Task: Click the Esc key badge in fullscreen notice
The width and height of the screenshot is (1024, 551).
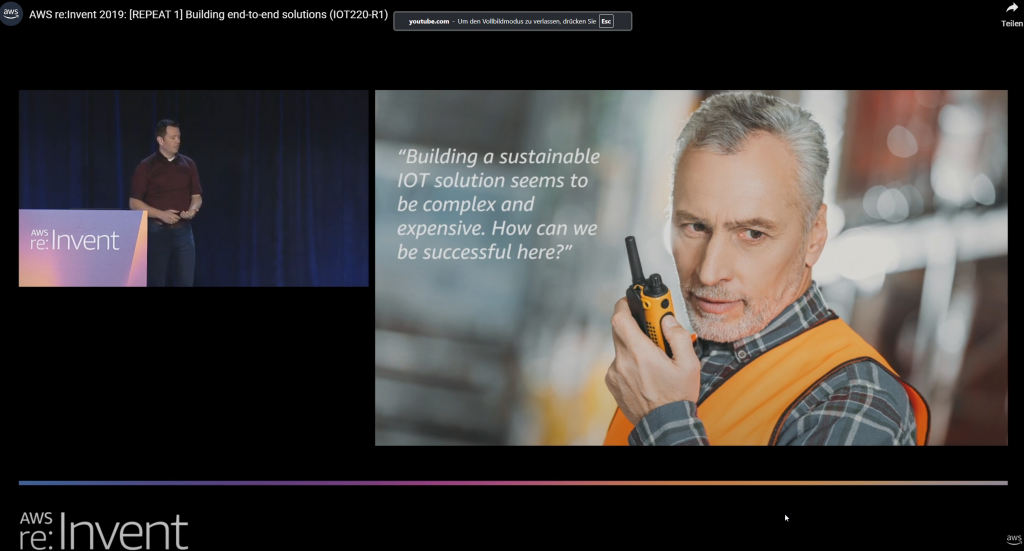Action: [606, 21]
